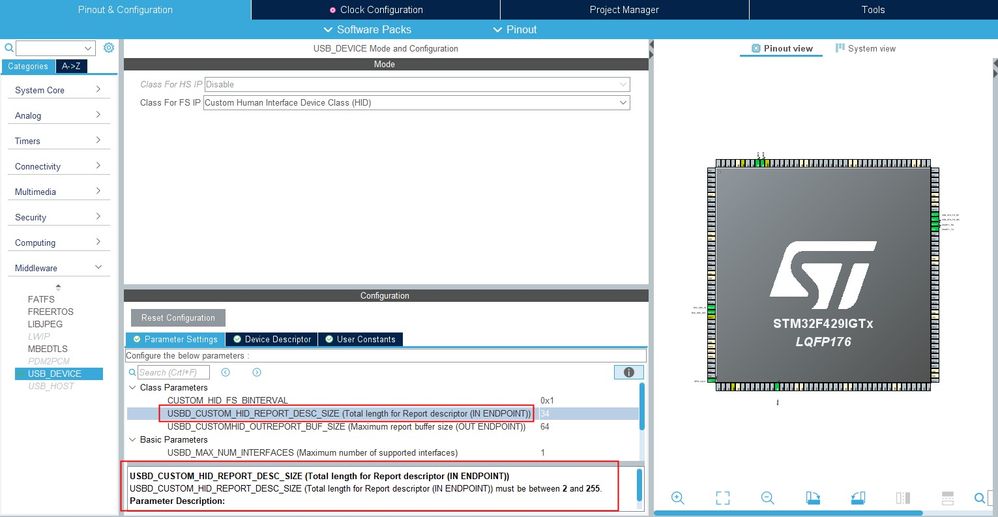This screenshot has width=998, height=517.
Task: Fit the chip to the view
Action: [x=722, y=498]
